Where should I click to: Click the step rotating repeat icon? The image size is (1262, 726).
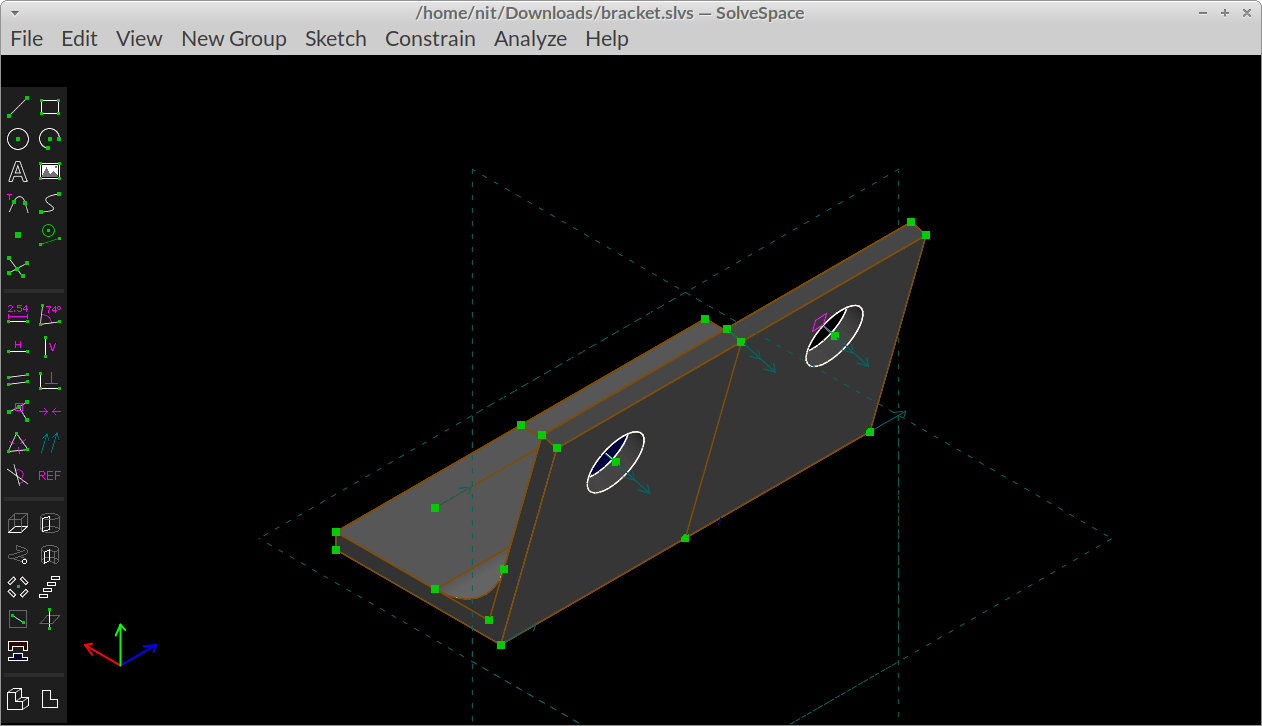17,587
